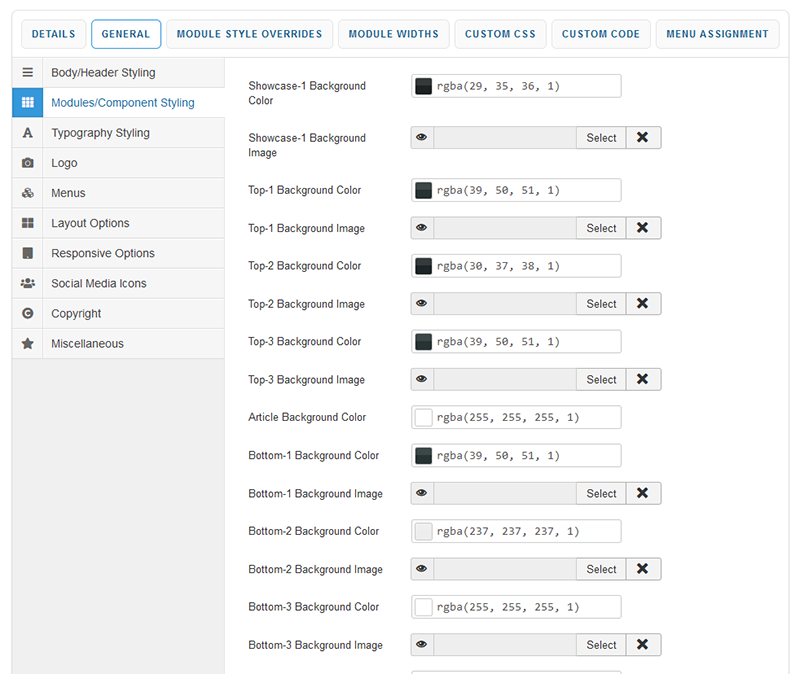
Task: Preview Showcase-1 Background Image with eye icon
Action: point(422,138)
